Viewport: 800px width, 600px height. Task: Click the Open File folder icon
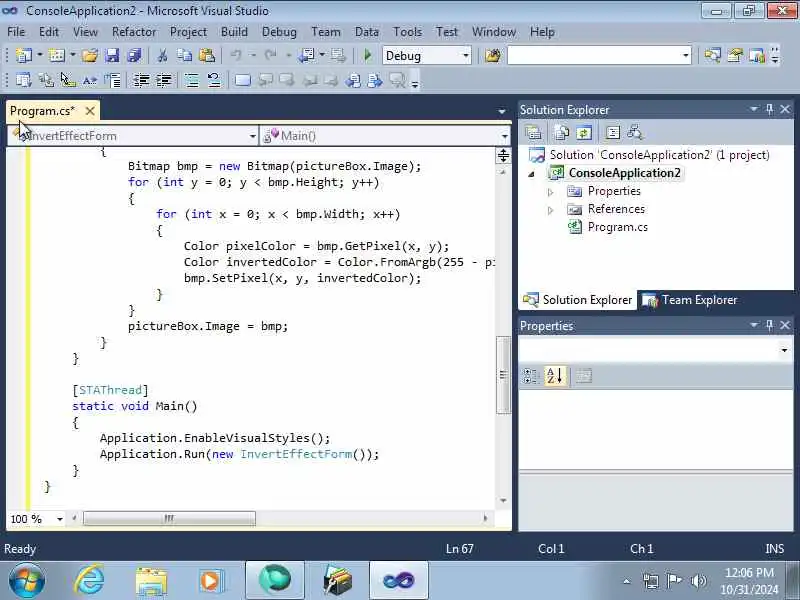coord(90,55)
